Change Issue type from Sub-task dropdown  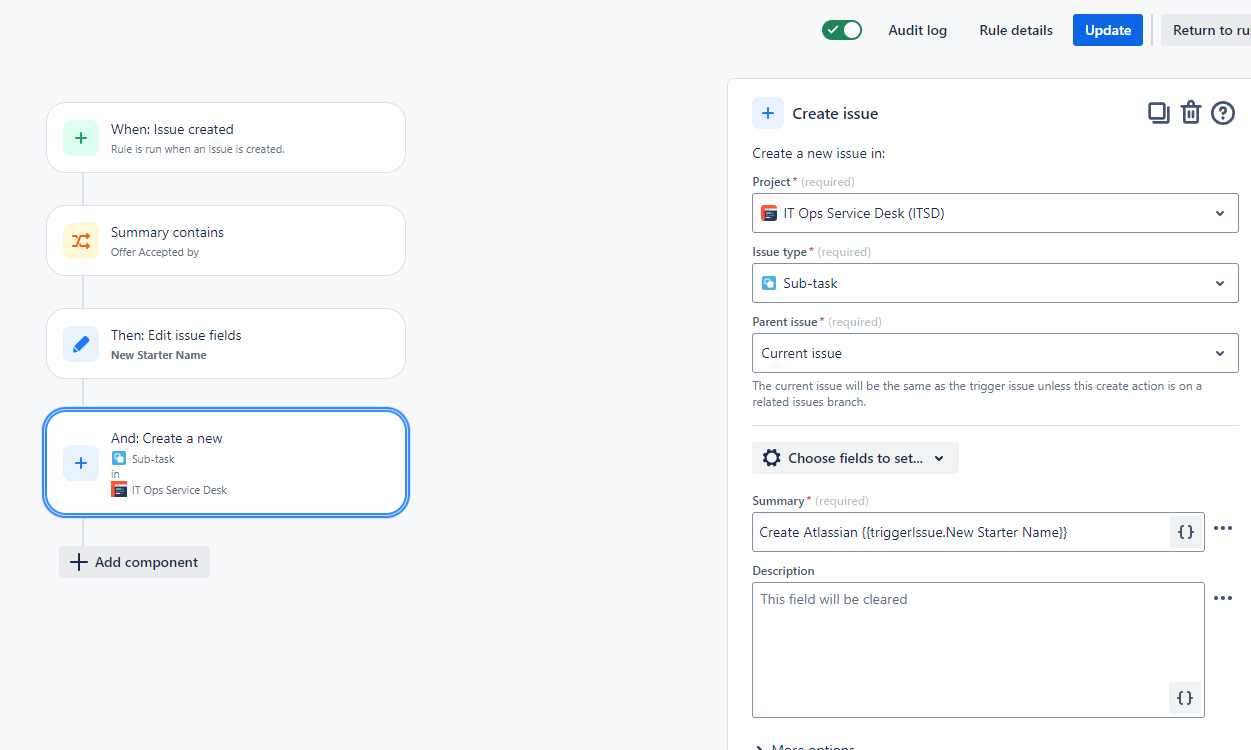(995, 283)
